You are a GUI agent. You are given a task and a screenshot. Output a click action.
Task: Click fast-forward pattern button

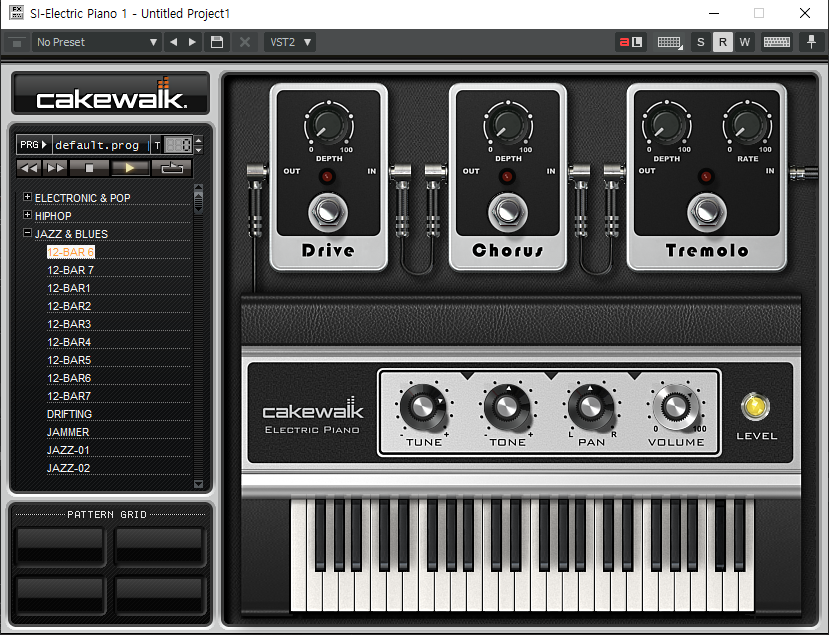(55, 168)
